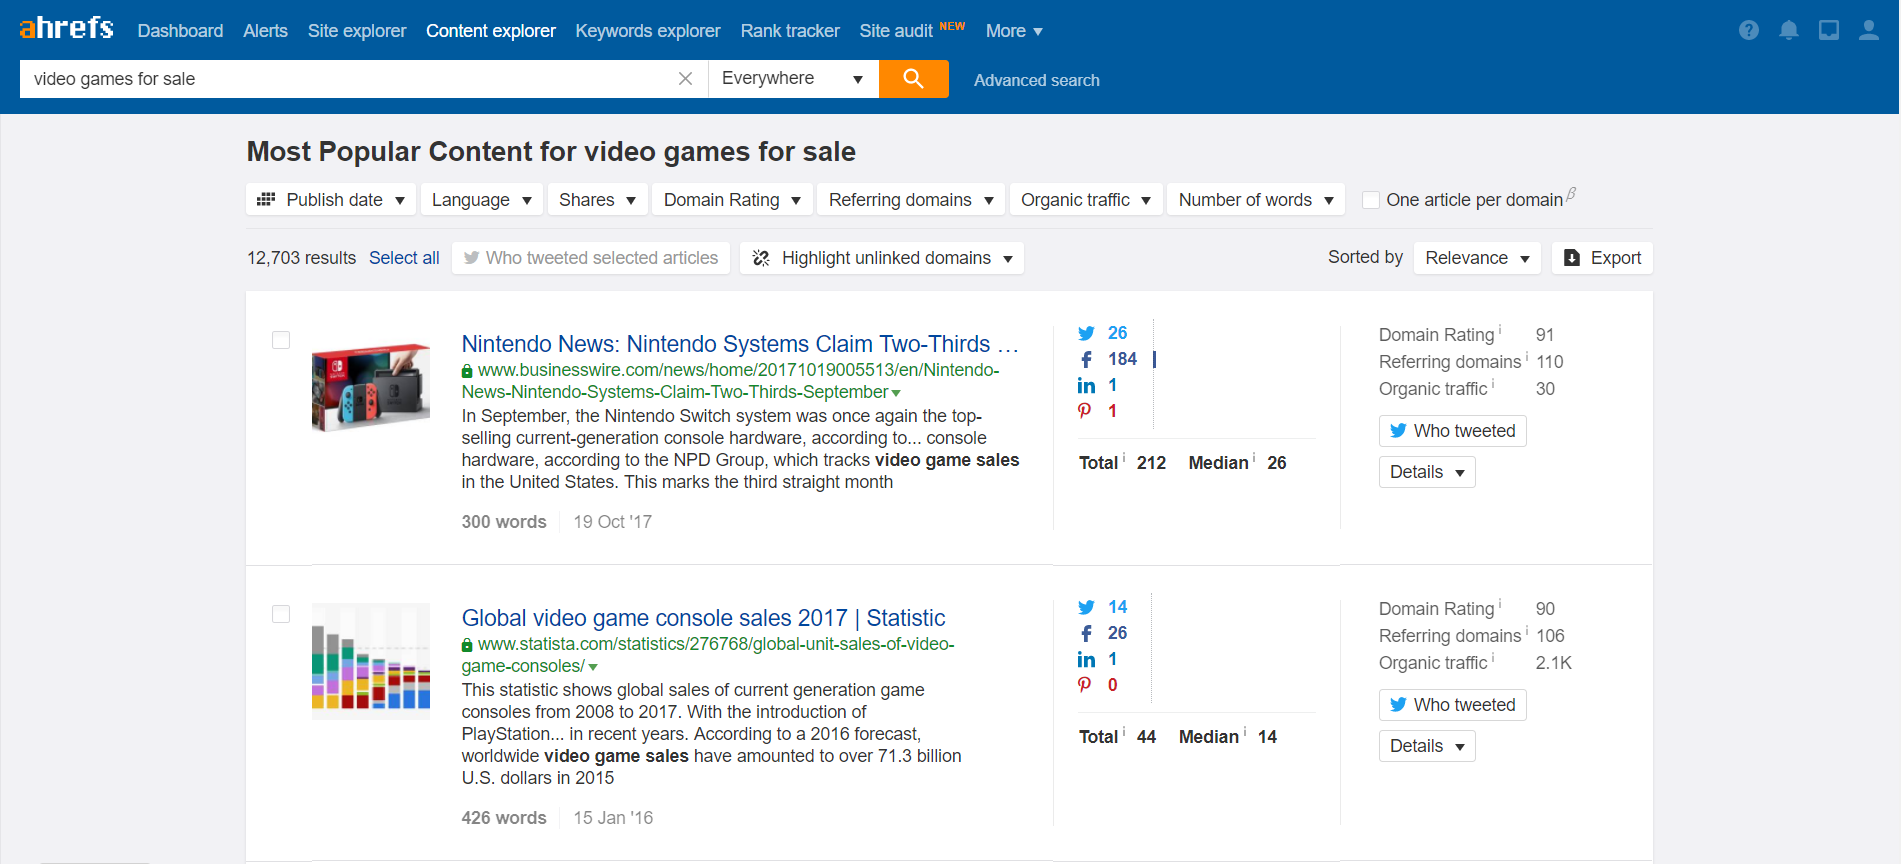This screenshot has width=1901, height=864.
Task: Click Twitter share count icon for Nintendo article
Action: point(1086,333)
